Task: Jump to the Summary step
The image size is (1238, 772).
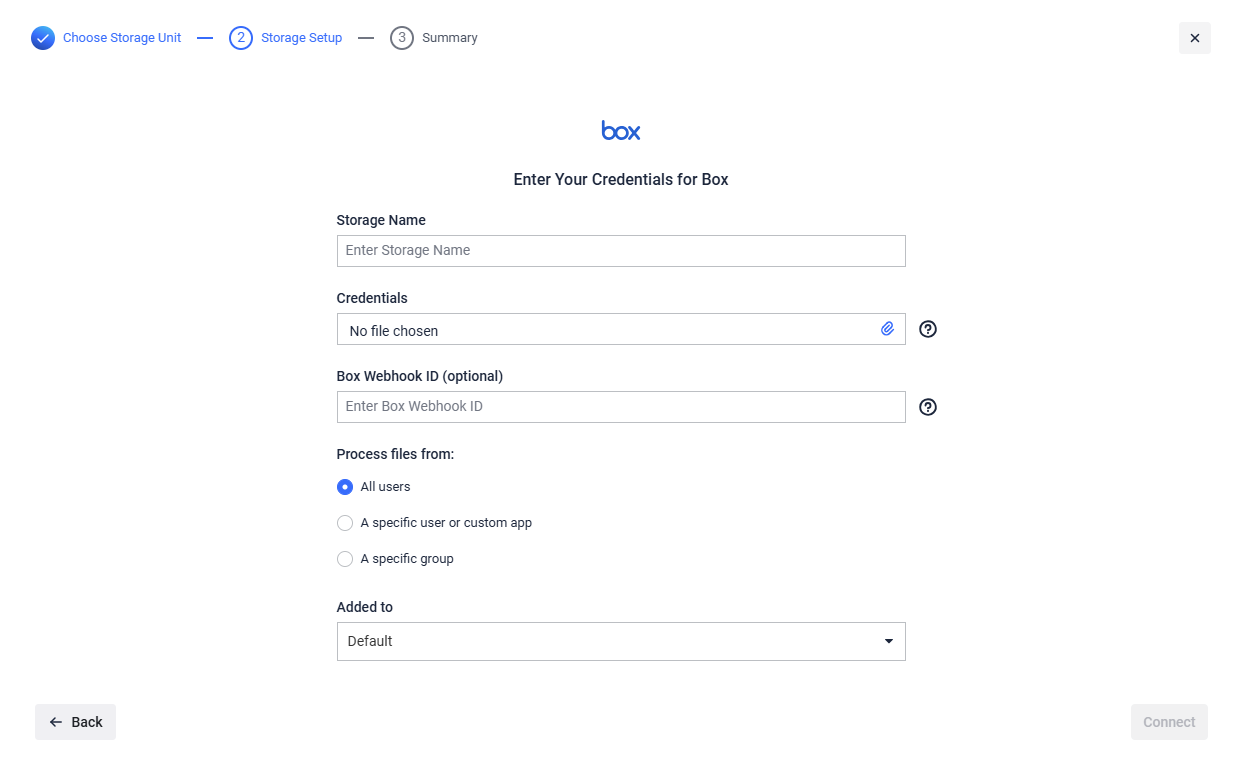Action: [x=450, y=38]
